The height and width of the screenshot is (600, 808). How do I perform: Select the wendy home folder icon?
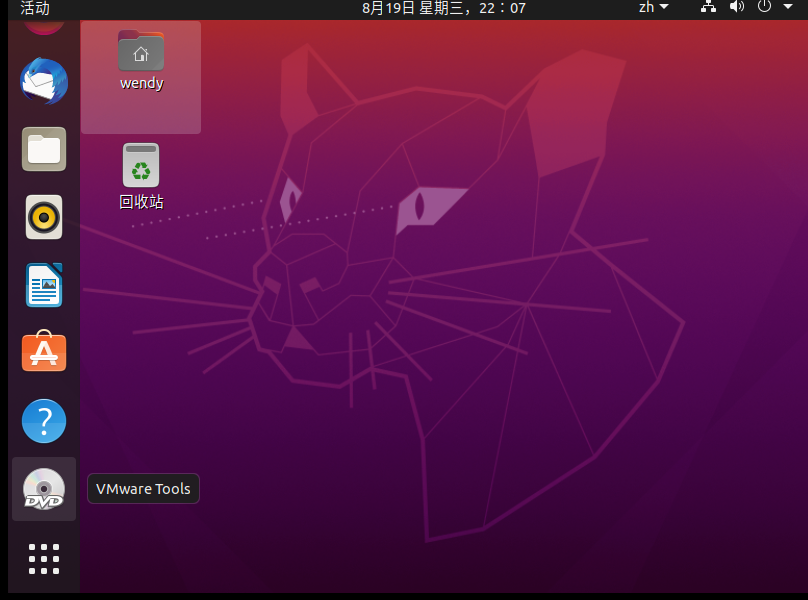141,51
